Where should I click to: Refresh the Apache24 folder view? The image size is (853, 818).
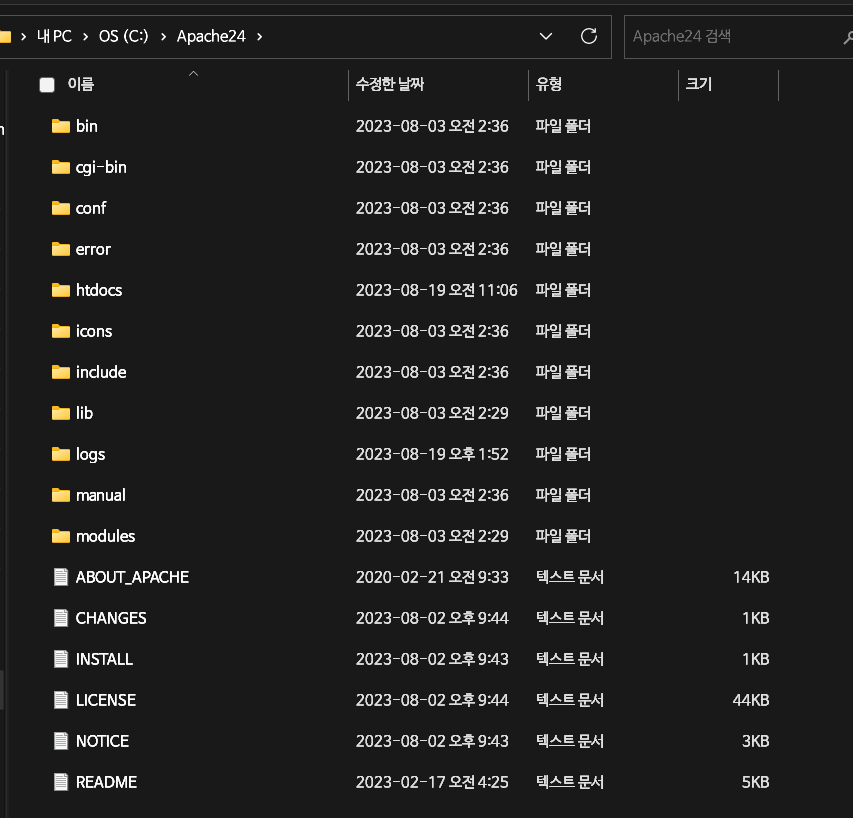(589, 36)
